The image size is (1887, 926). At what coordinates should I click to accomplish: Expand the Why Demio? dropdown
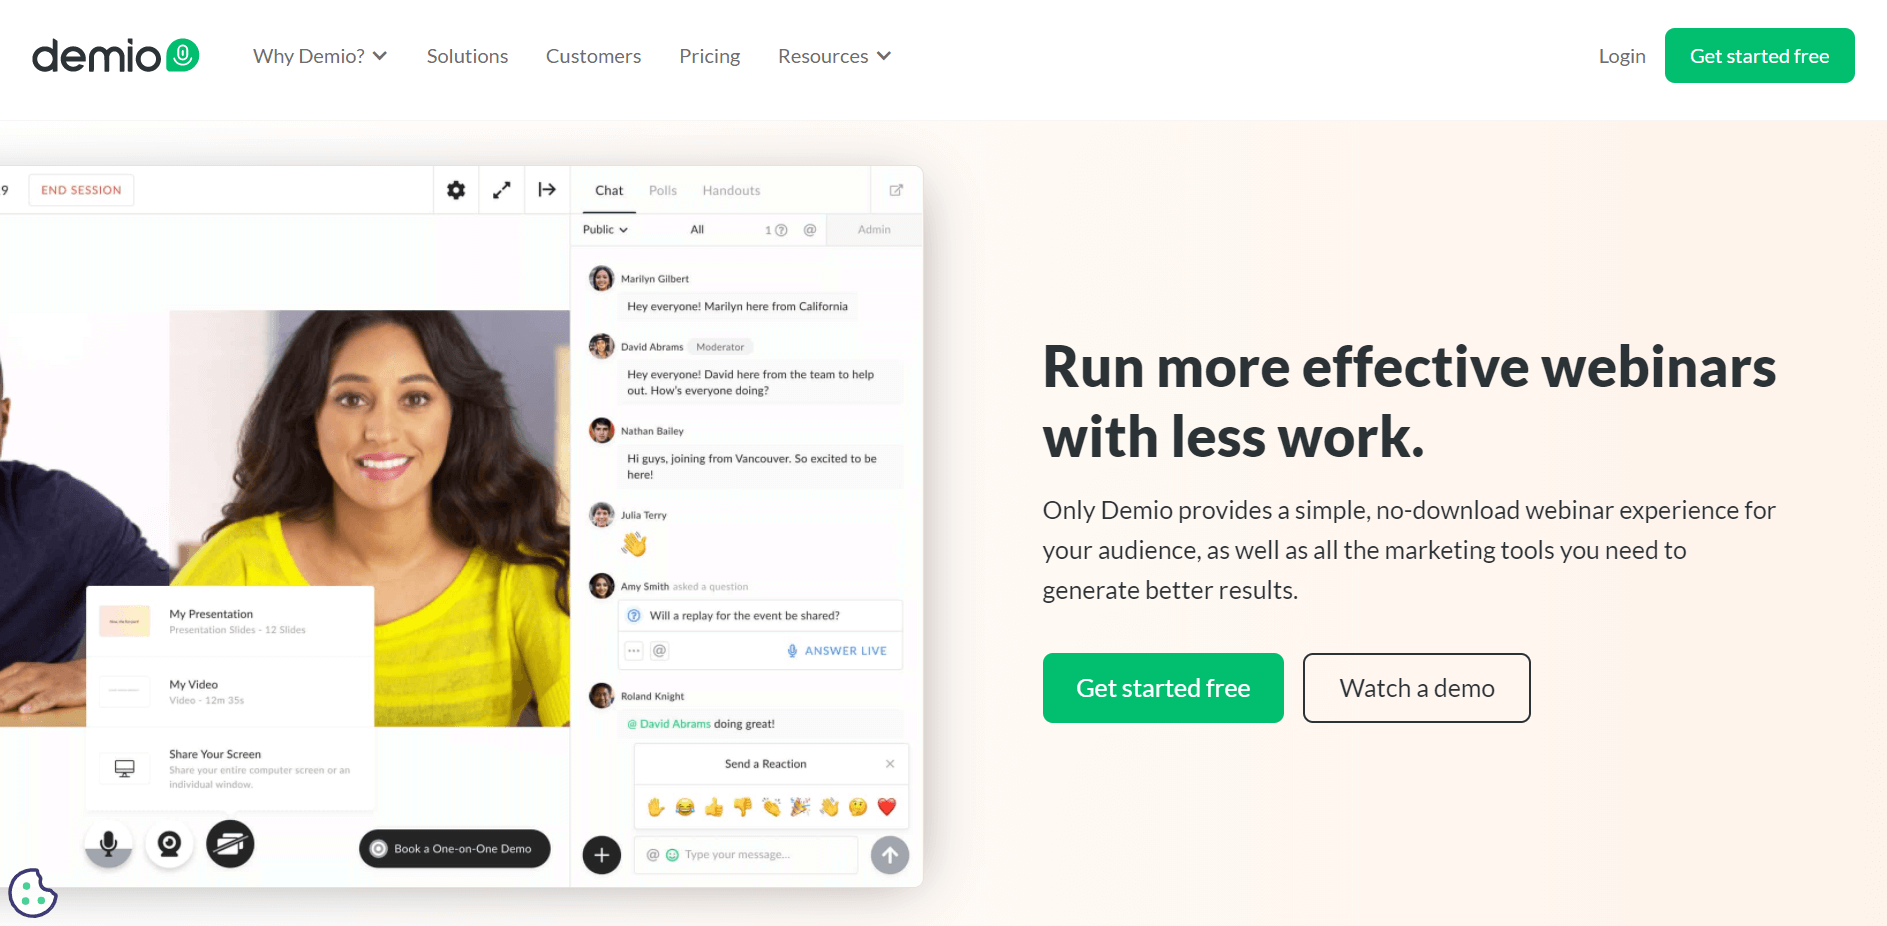click(x=320, y=56)
